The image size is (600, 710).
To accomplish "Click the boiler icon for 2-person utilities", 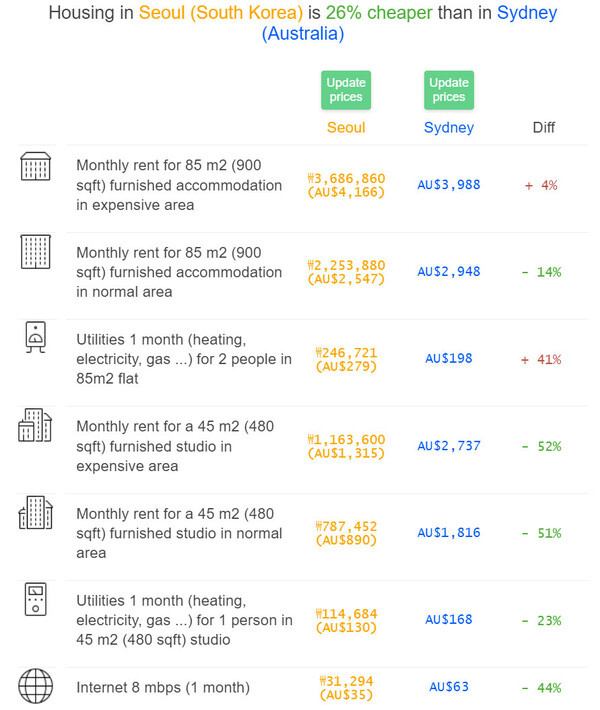I will [35, 337].
